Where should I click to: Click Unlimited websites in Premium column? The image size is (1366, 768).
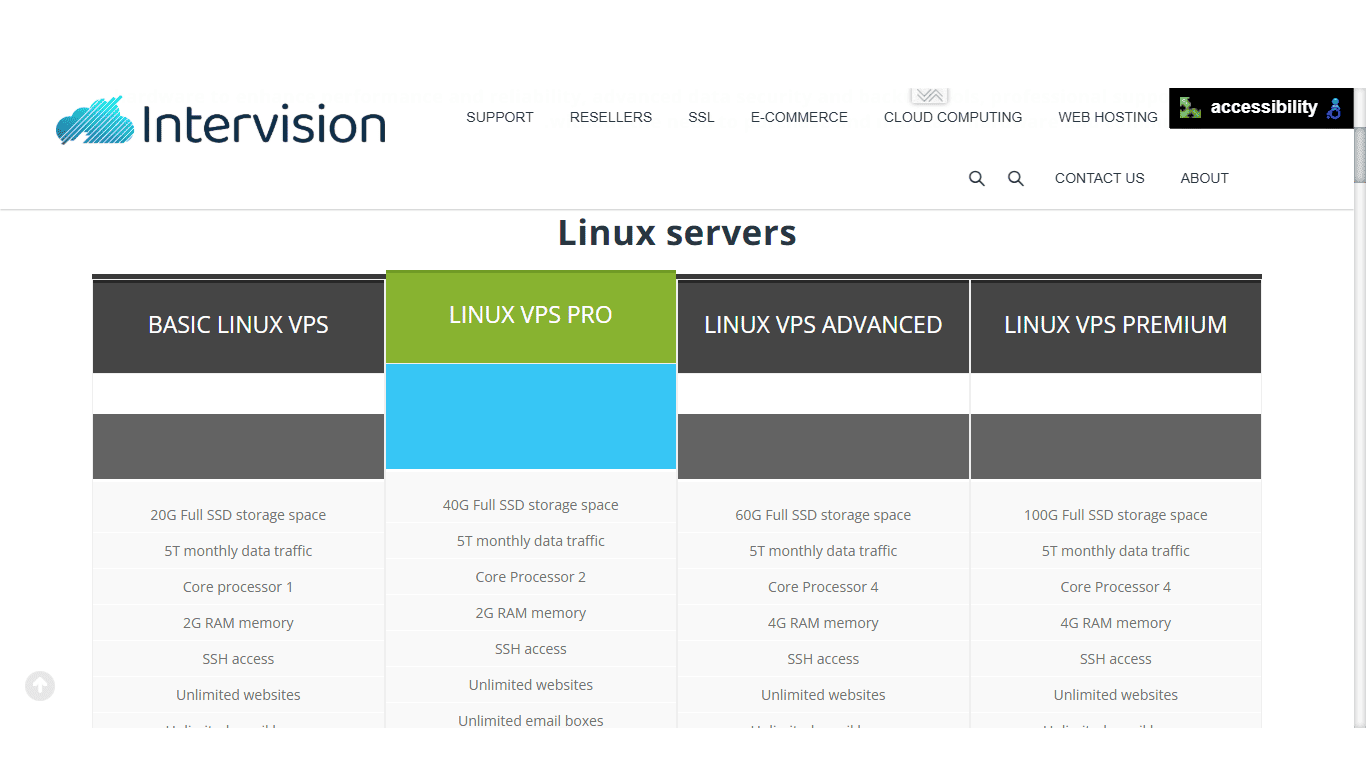point(1116,695)
